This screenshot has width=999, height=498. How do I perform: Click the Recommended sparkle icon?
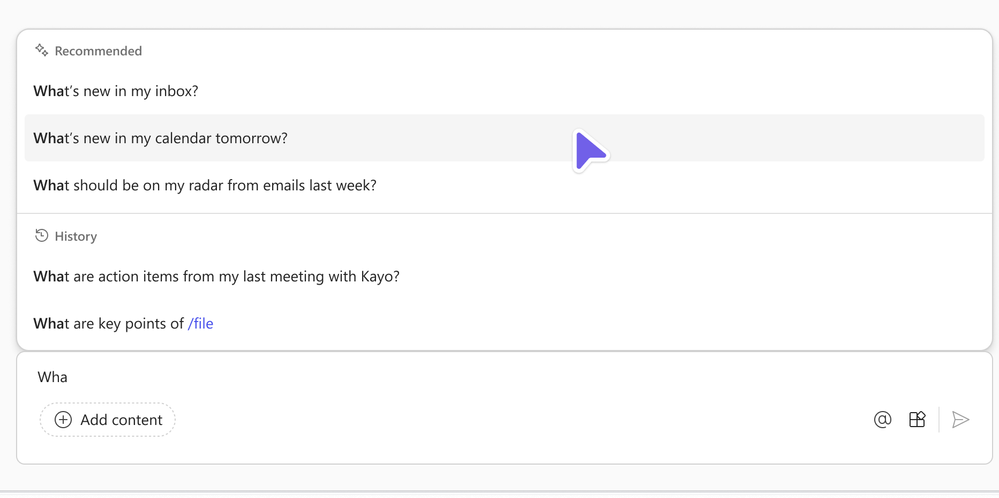[x=41, y=50]
